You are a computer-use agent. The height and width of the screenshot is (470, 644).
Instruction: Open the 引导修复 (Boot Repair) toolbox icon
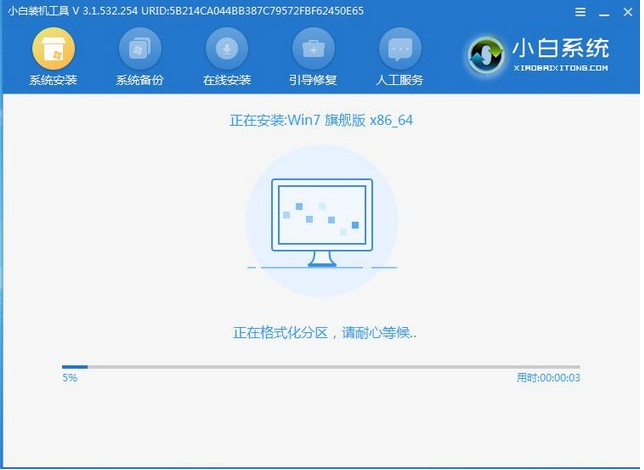314,48
